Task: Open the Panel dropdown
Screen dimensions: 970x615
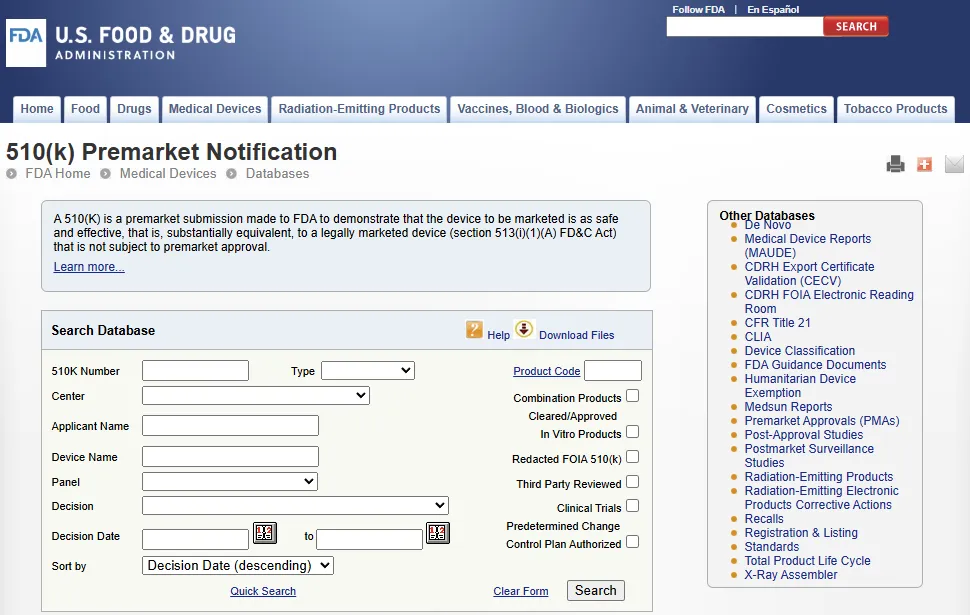Action: coord(230,481)
